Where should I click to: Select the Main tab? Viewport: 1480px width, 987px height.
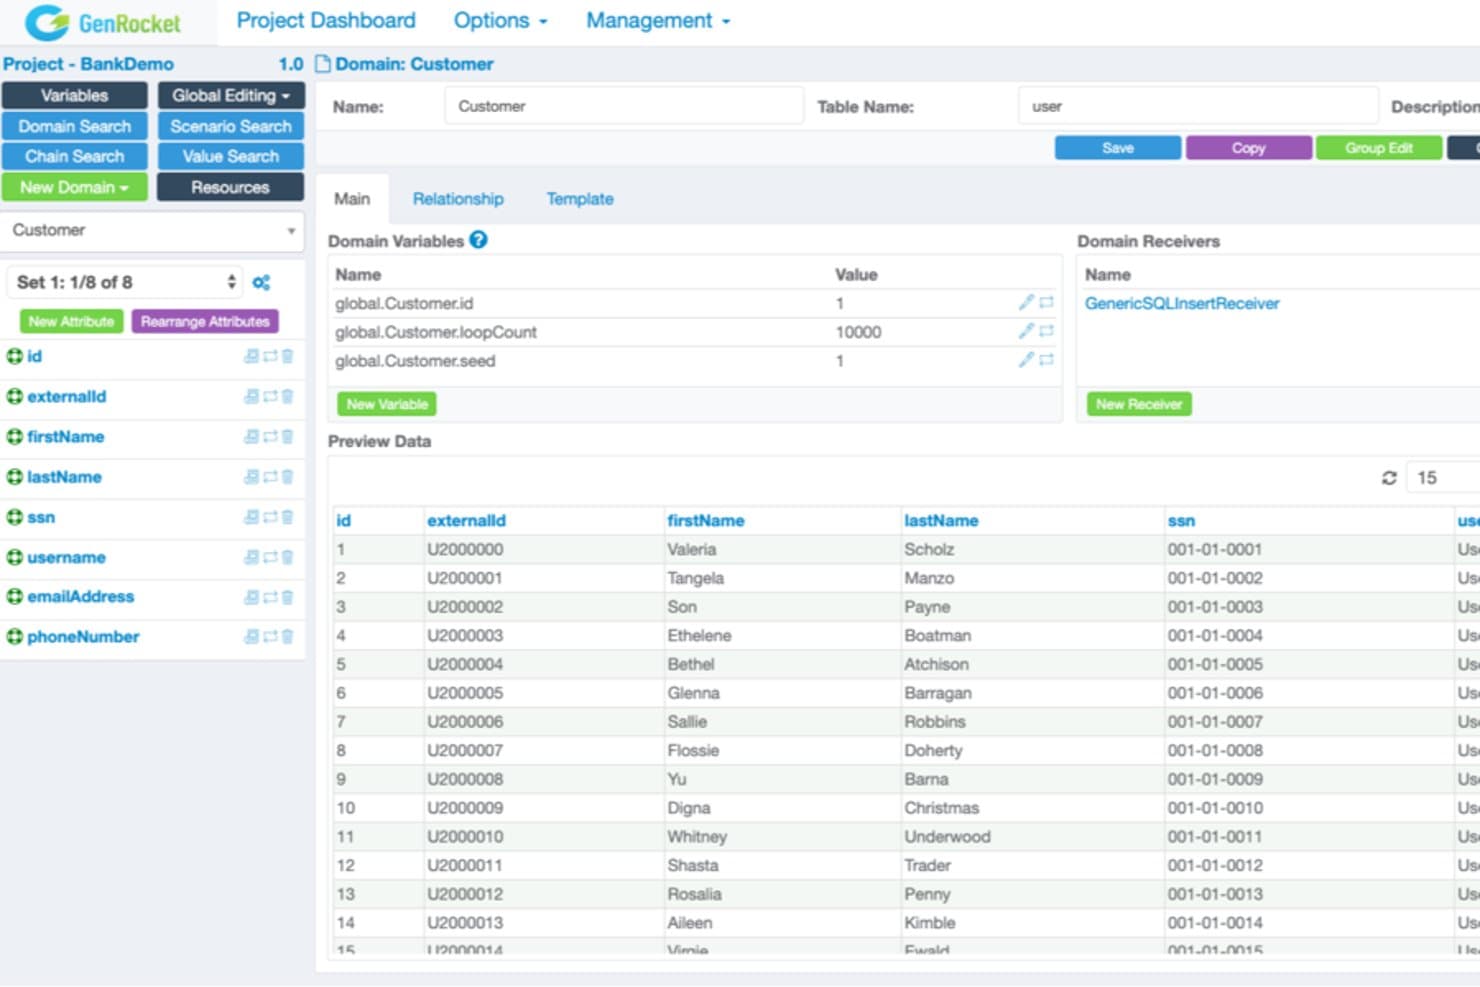tap(352, 199)
